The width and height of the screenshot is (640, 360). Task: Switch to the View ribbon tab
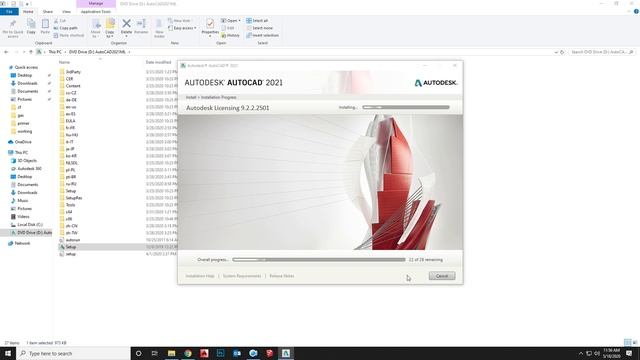66,11
